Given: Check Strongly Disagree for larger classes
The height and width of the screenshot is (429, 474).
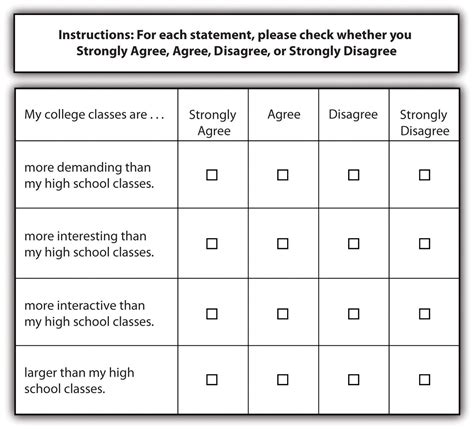Looking at the screenshot, I should (424, 380).
